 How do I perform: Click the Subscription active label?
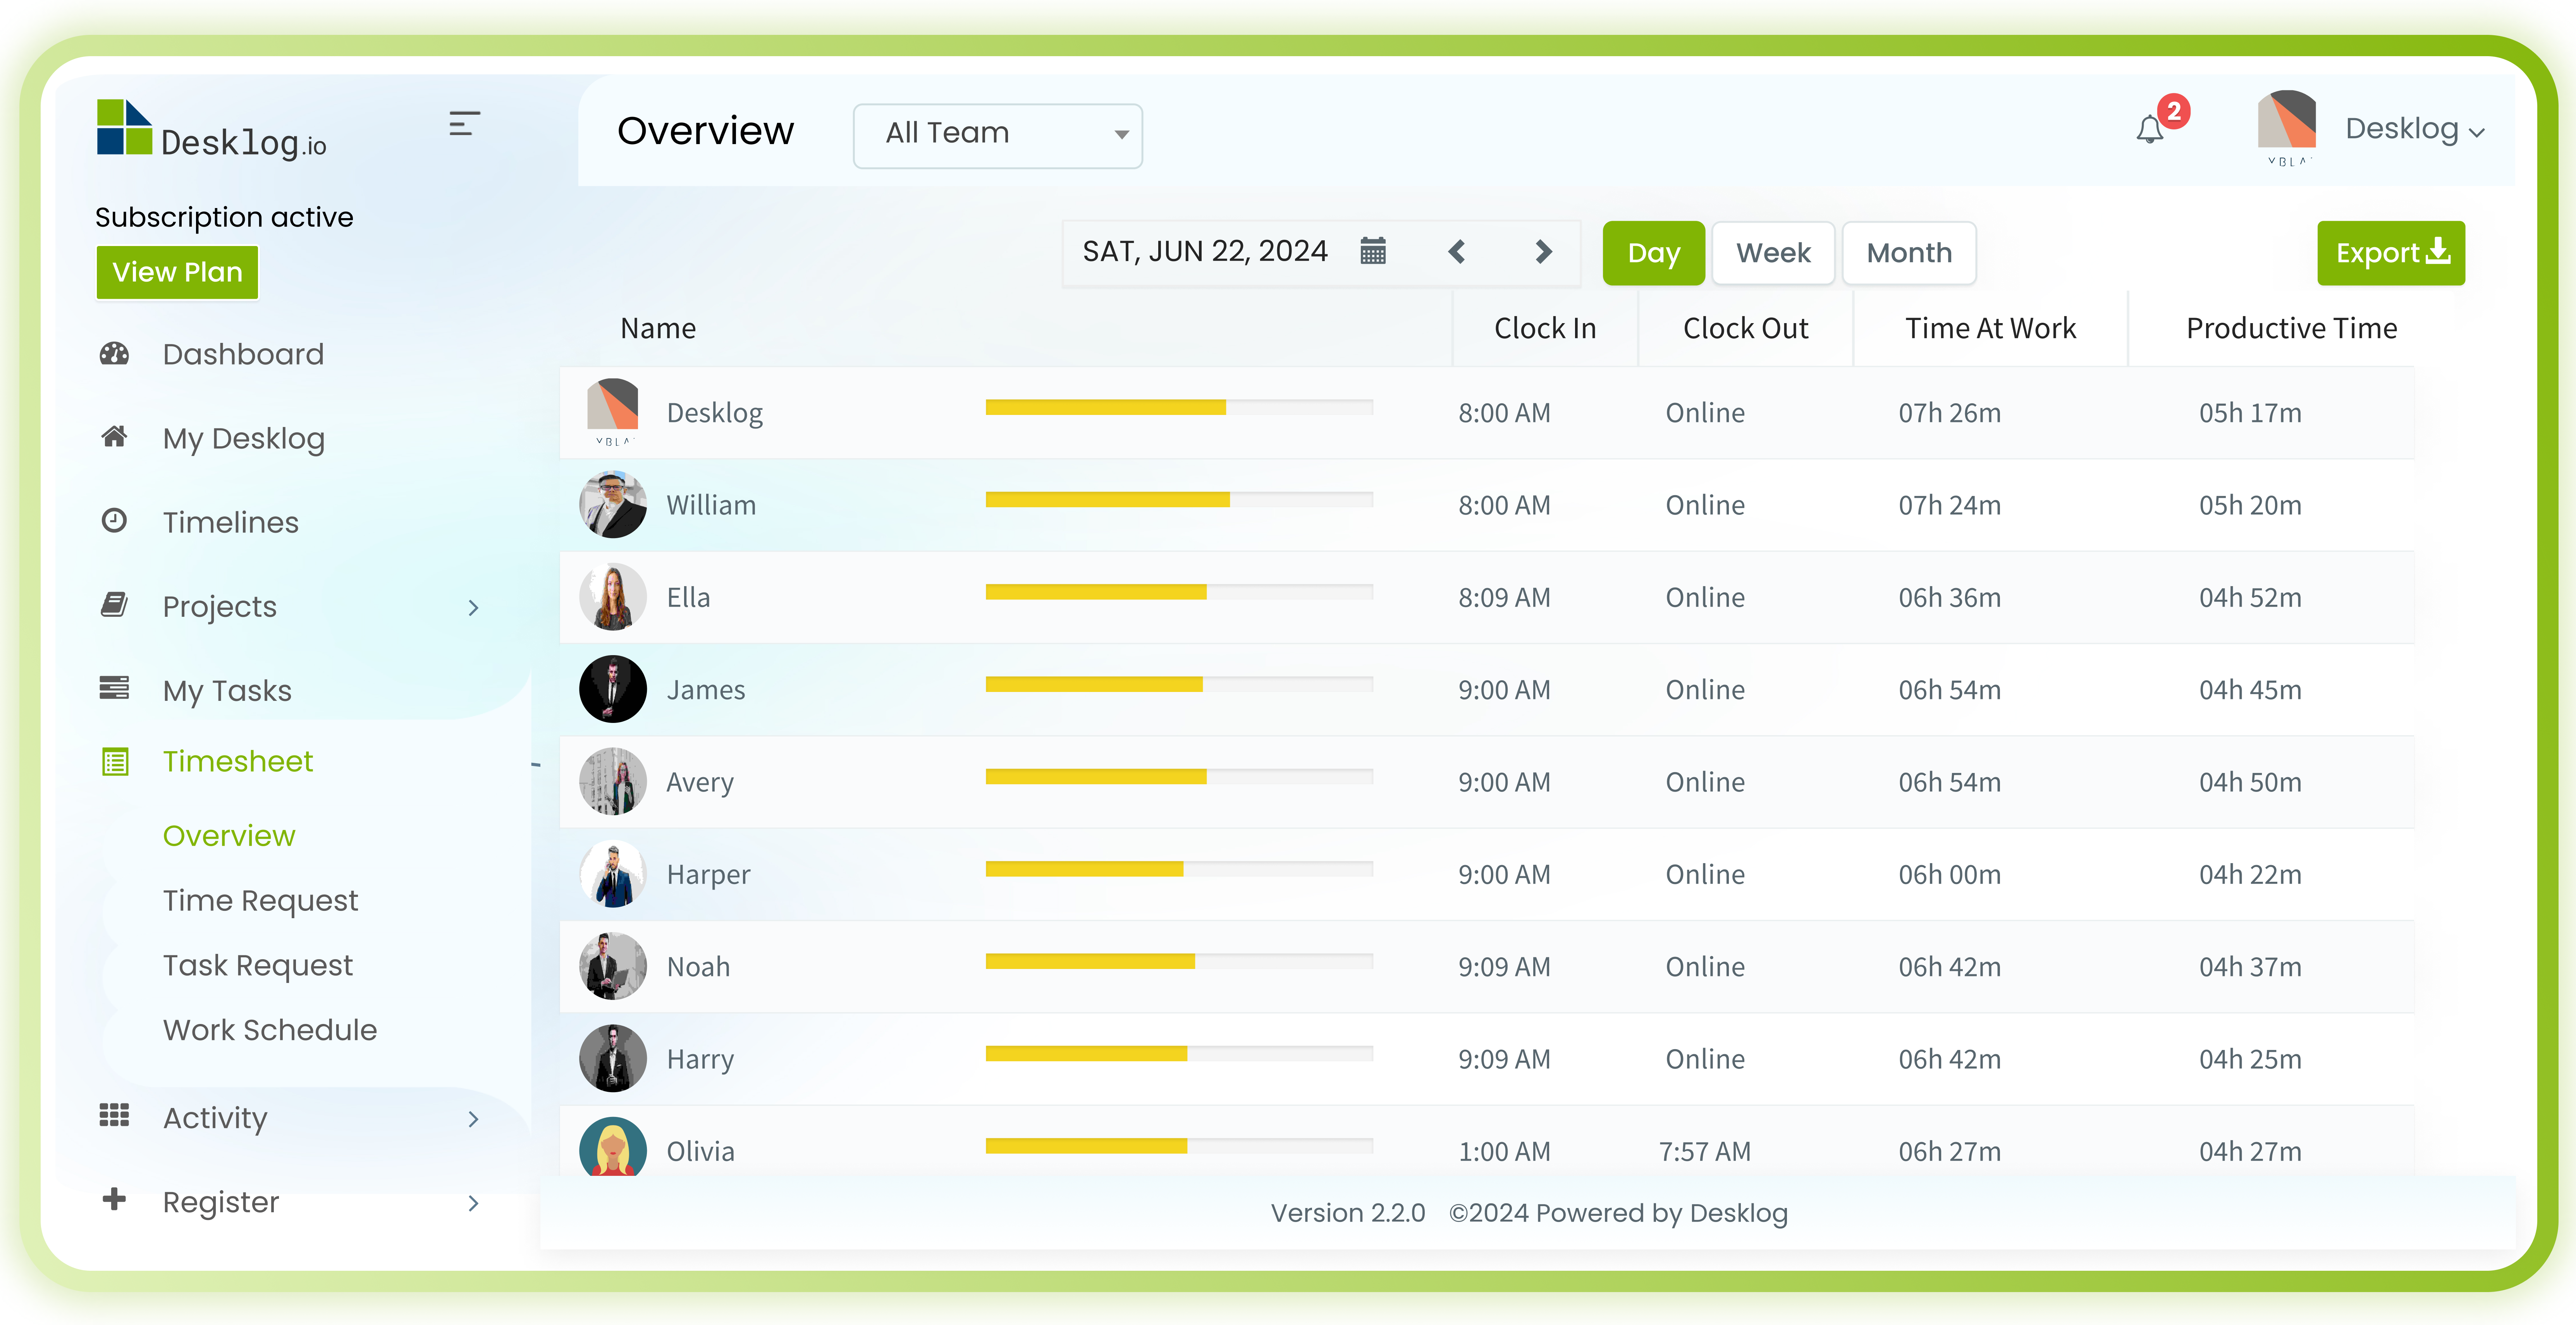(224, 217)
